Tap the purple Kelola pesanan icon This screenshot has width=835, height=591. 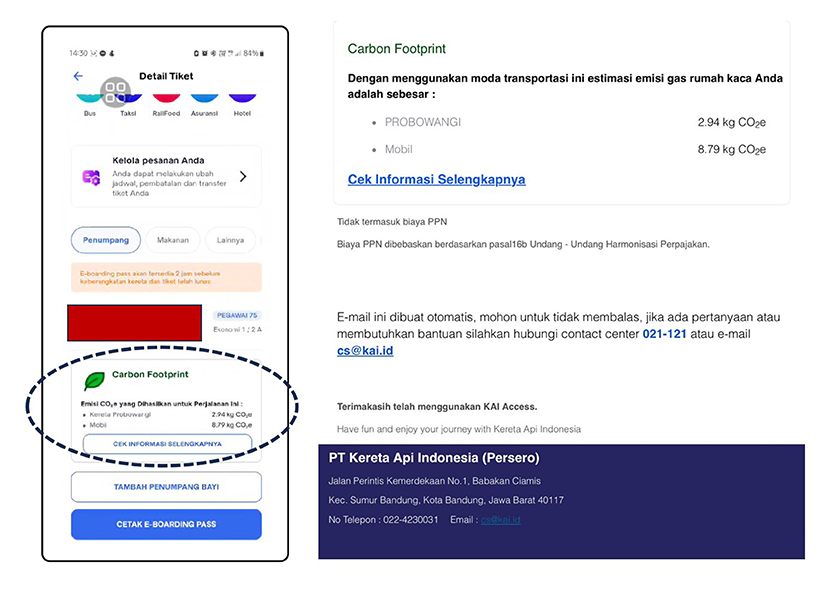pyautogui.click(x=91, y=177)
